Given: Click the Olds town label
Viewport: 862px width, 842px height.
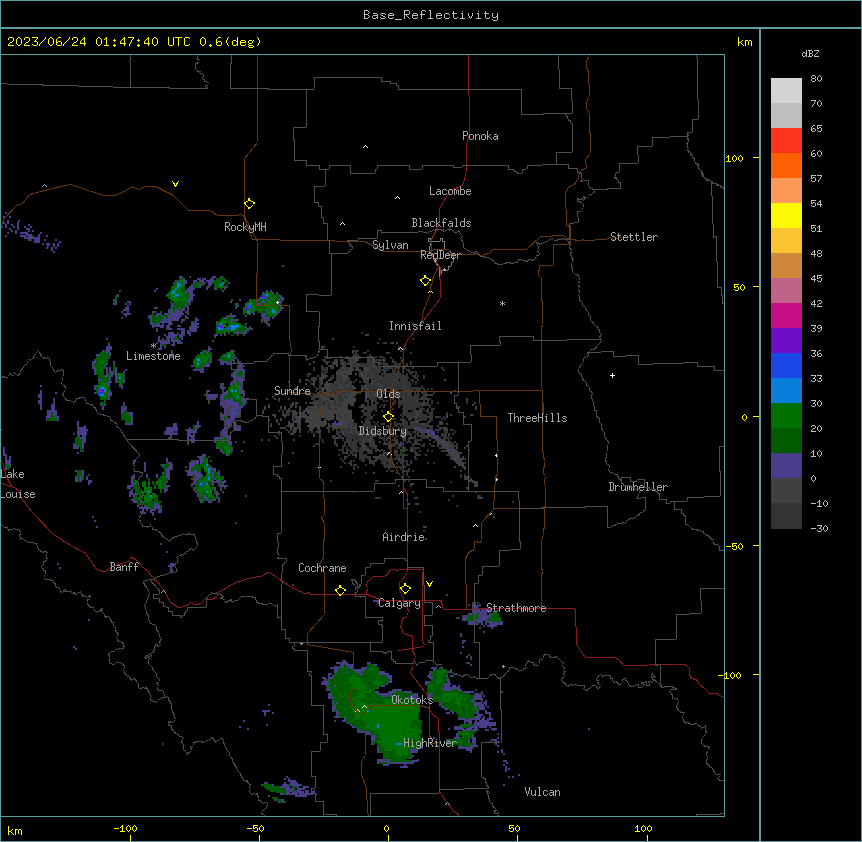Looking at the screenshot, I should coord(388,394).
